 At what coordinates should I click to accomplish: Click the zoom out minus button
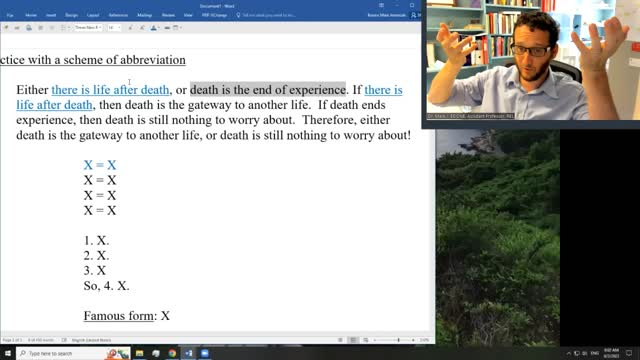tap(375, 340)
